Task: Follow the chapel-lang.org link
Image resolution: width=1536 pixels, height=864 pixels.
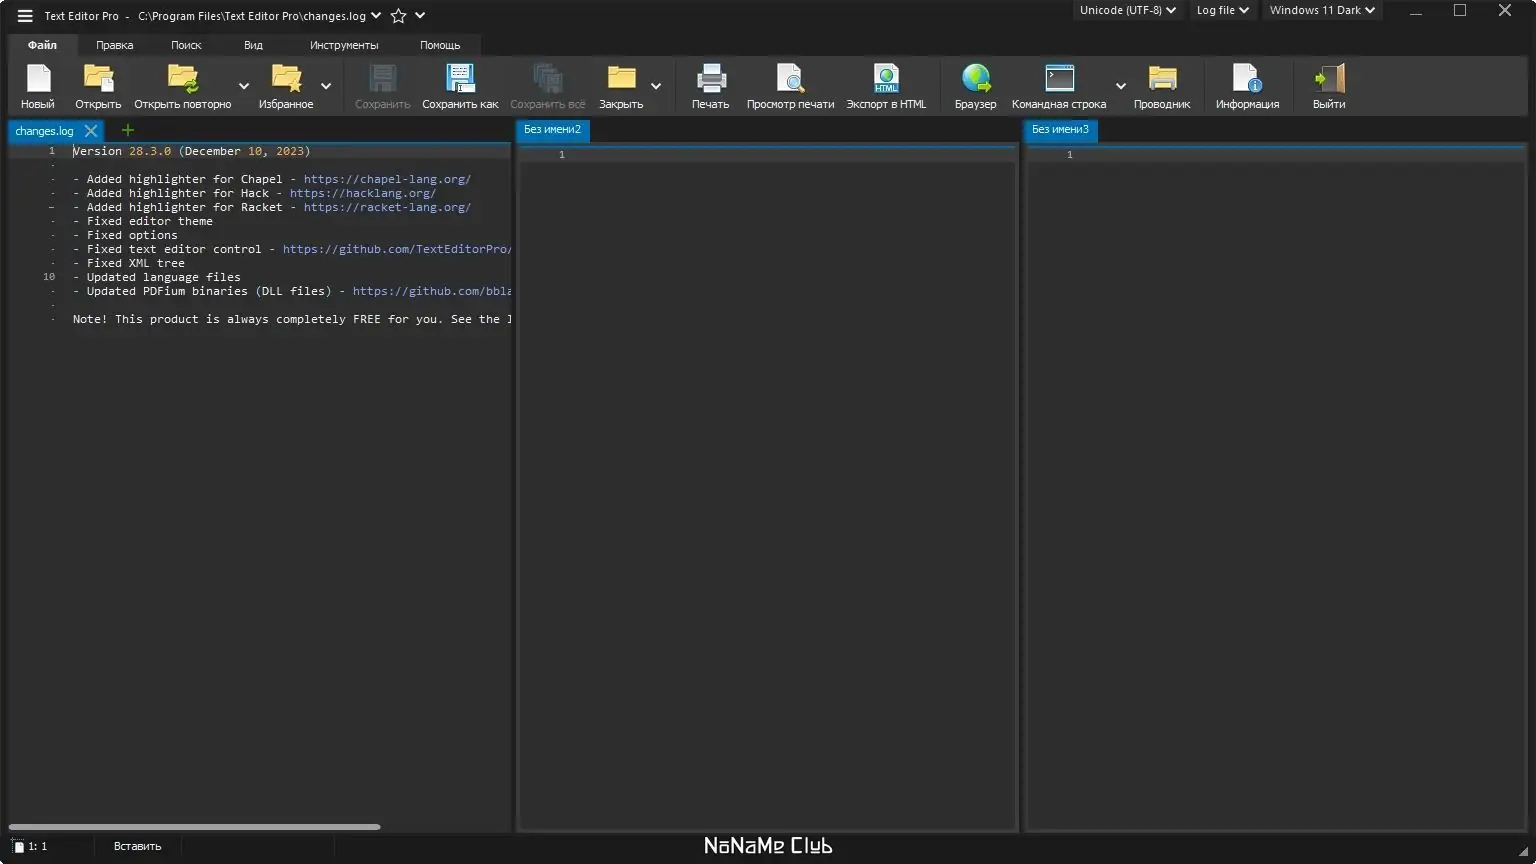Action: (x=387, y=179)
